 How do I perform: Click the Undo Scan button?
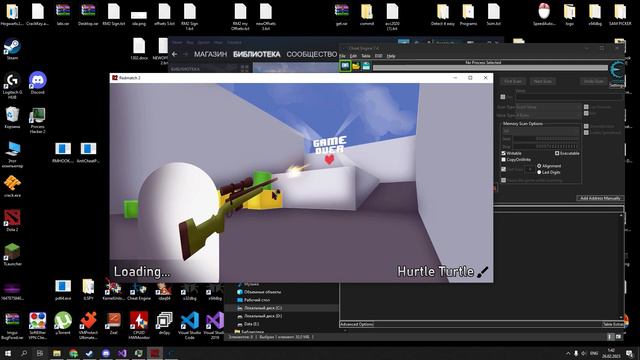[x=593, y=81]
